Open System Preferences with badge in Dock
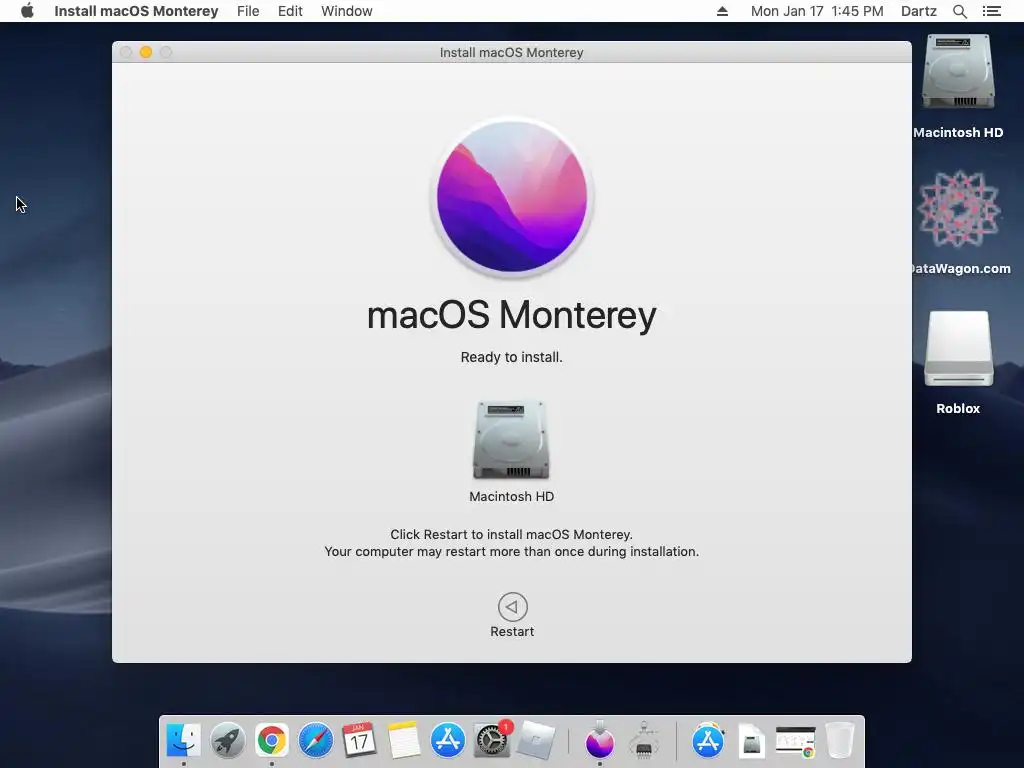The width and height of the screenshot is (1024, 768). (491, 740)
